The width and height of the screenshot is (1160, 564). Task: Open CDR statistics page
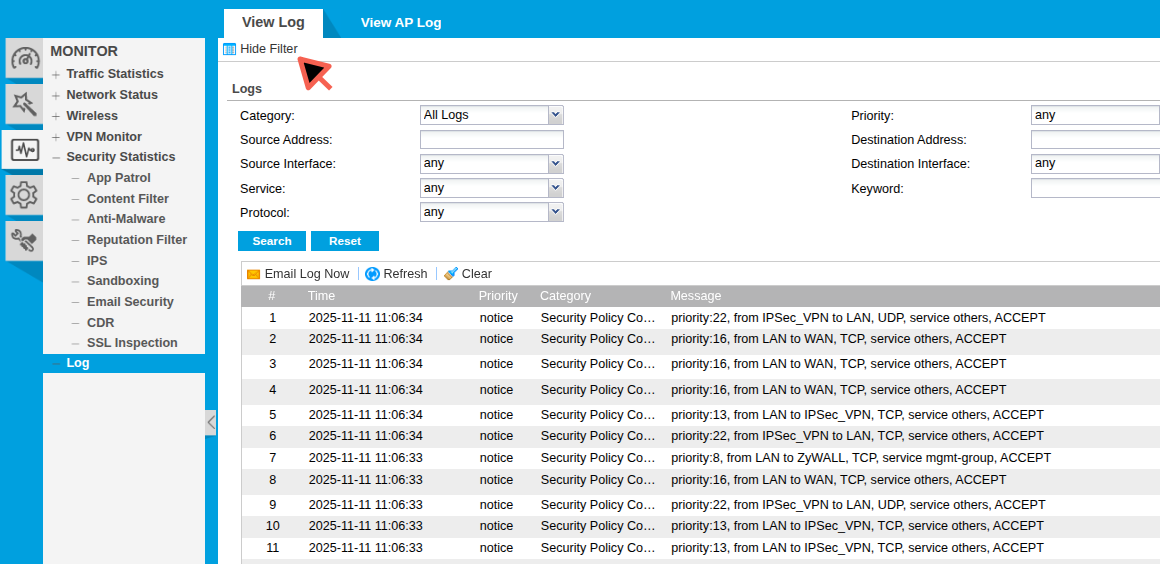pyautogui.click(x=101, y=323)
